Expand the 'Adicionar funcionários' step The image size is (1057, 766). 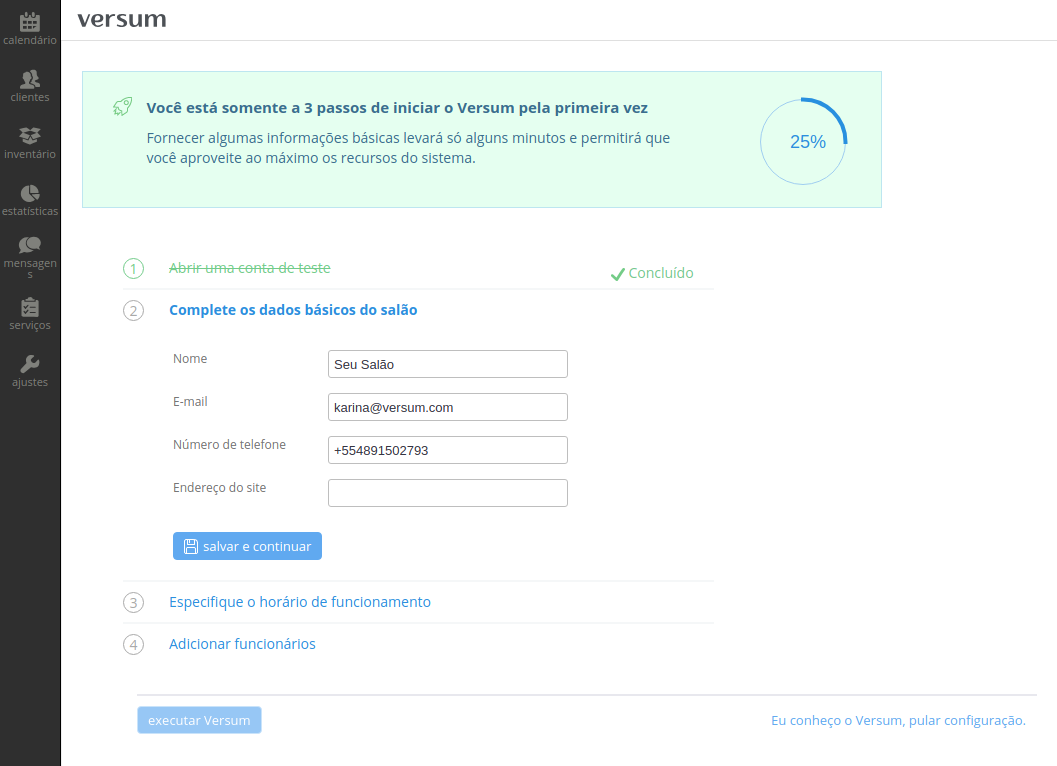pyautogui.click(x=242, y=644)
